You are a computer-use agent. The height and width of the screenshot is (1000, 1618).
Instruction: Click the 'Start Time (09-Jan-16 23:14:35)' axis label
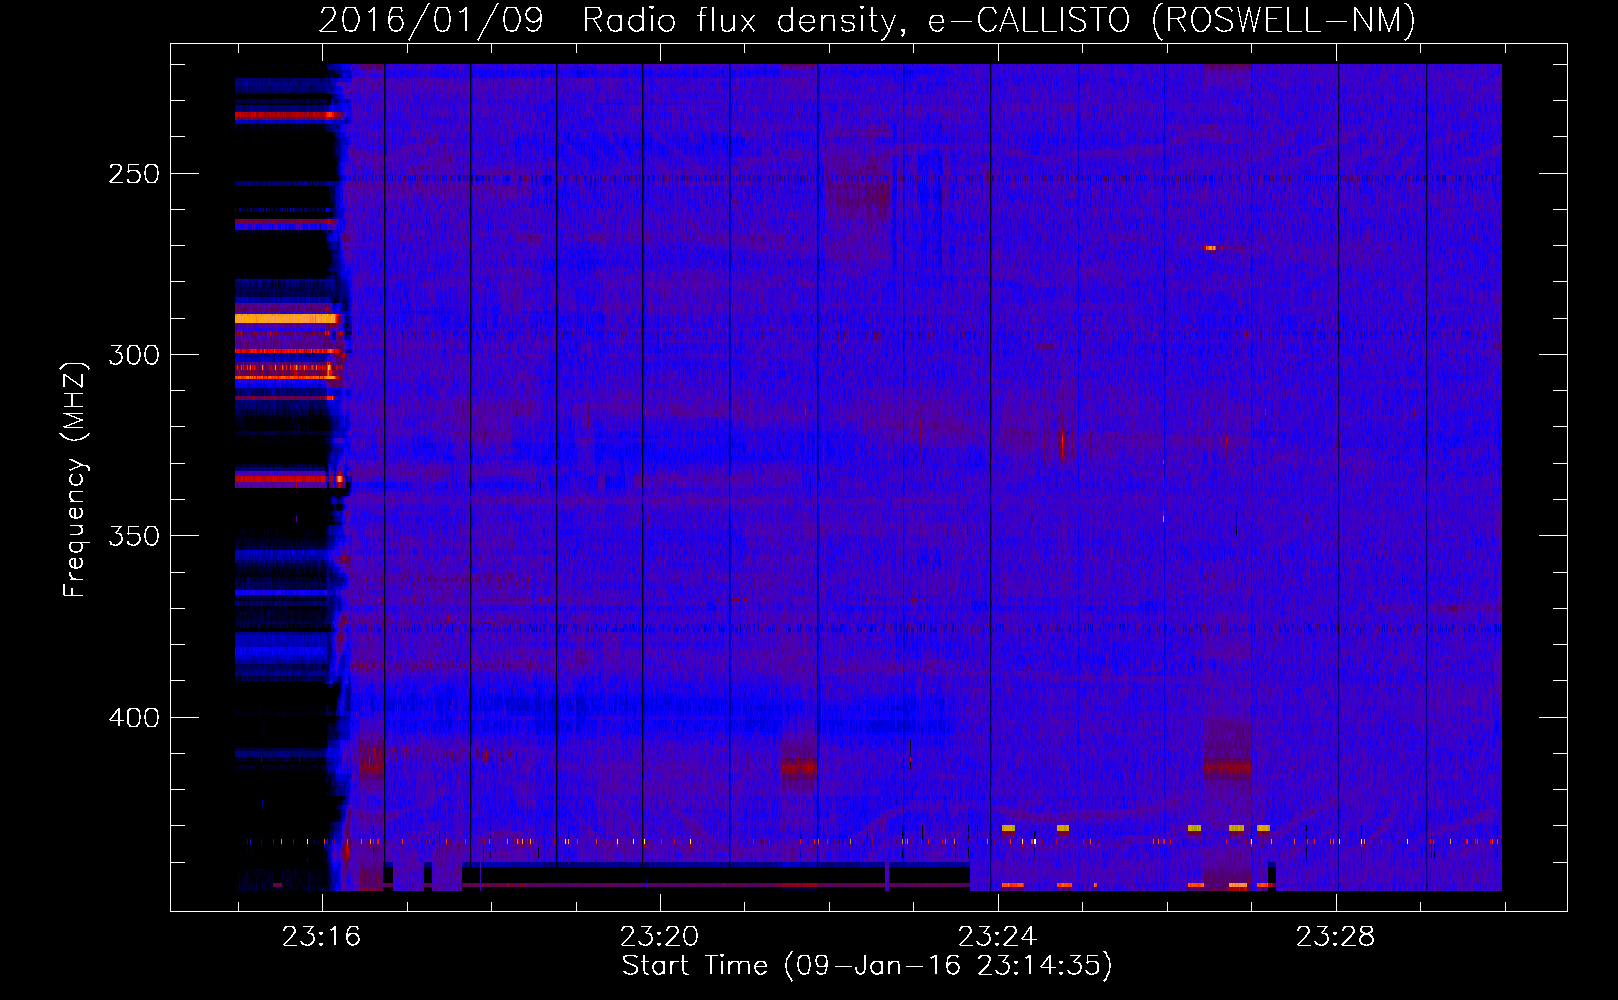click(x=867, y=966)
